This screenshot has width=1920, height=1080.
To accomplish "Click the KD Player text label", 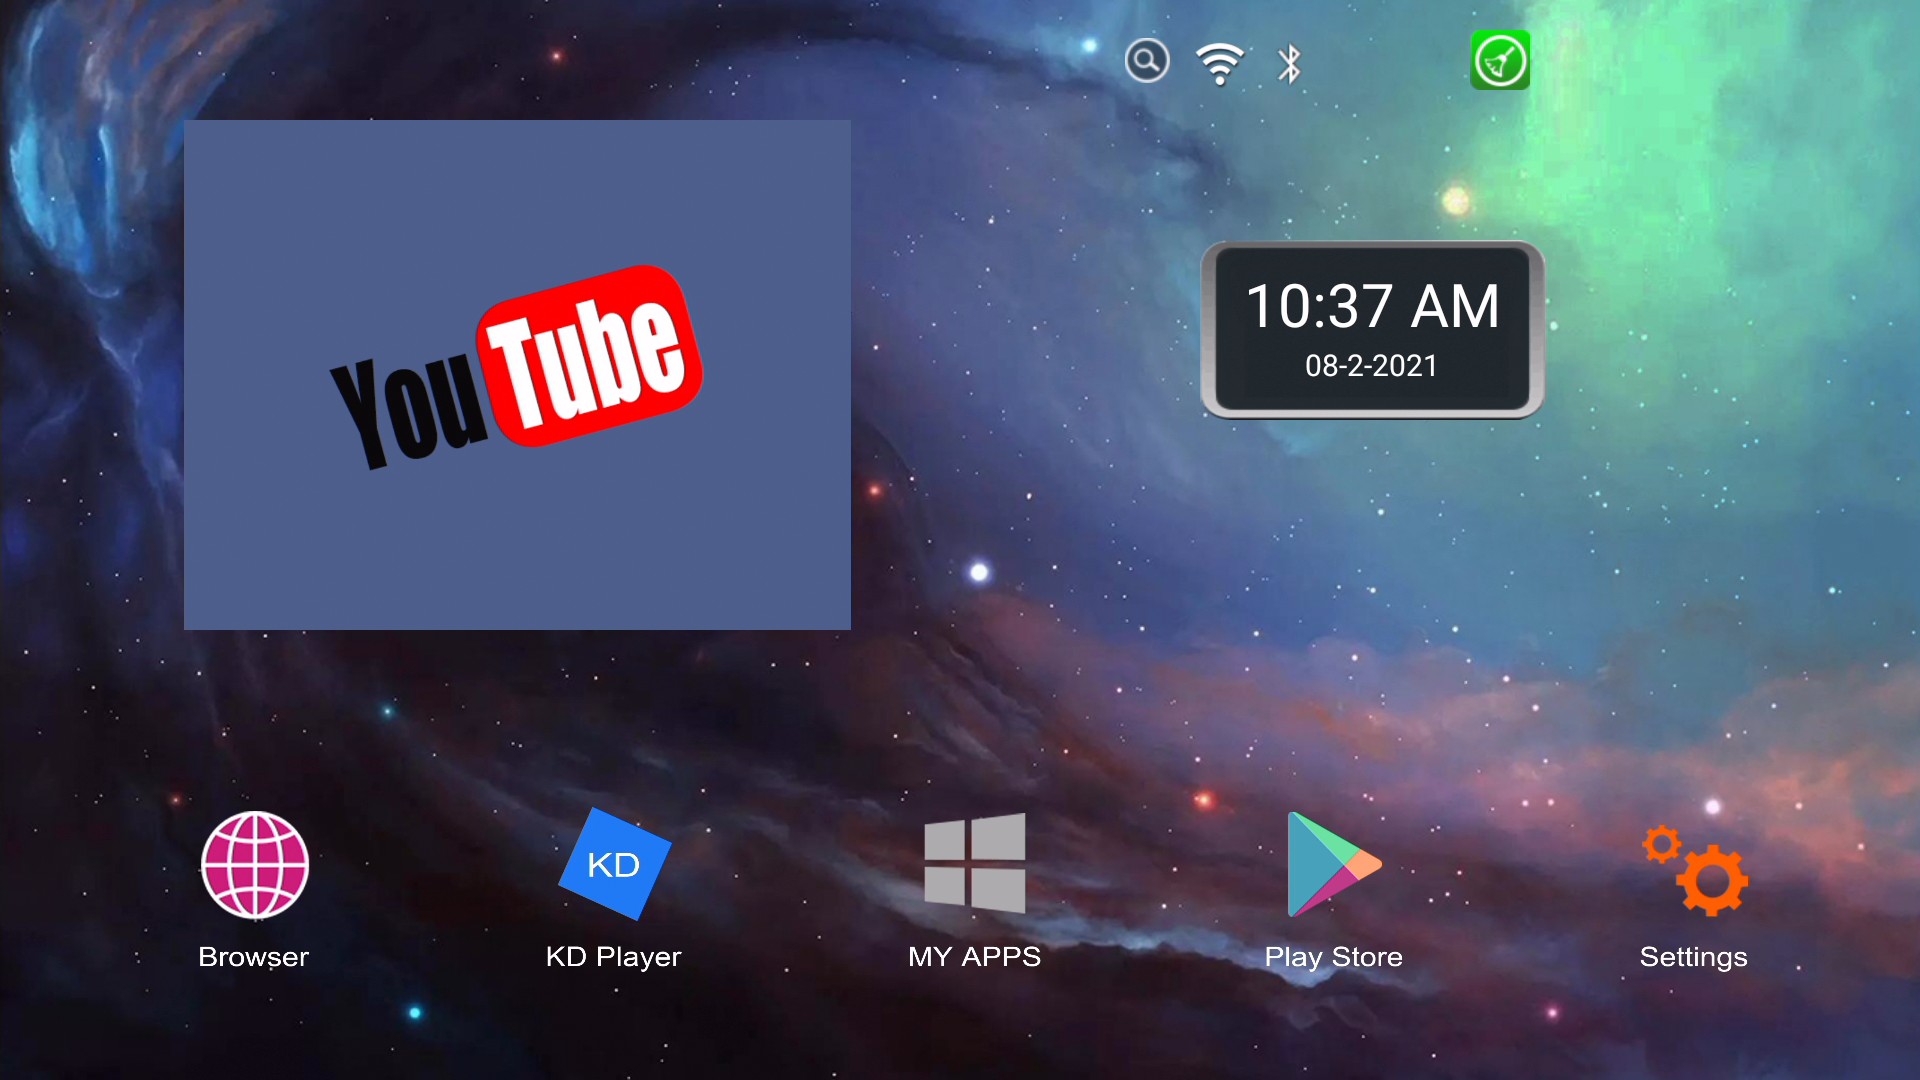I will click(x=614, y=957).
